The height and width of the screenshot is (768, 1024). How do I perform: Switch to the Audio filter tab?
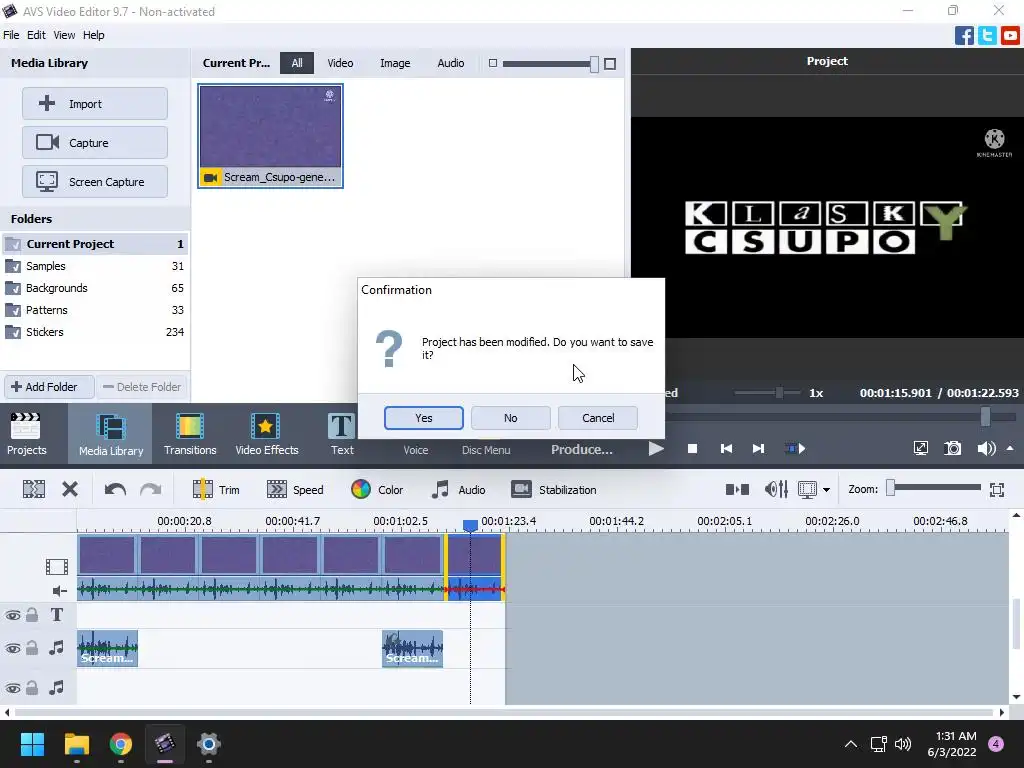[x=451, y=63]
